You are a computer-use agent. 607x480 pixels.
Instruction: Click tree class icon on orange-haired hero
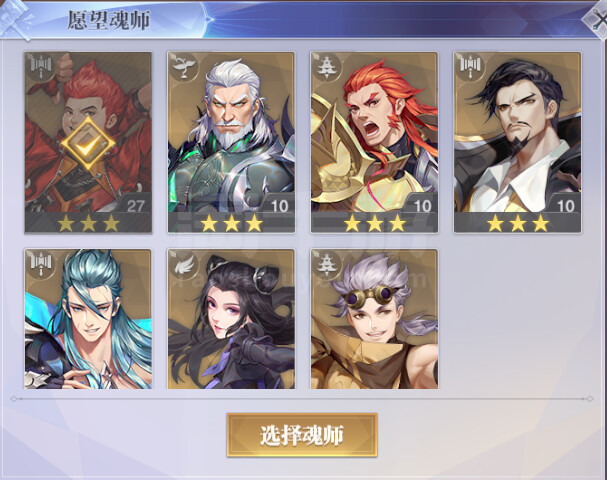327,67
